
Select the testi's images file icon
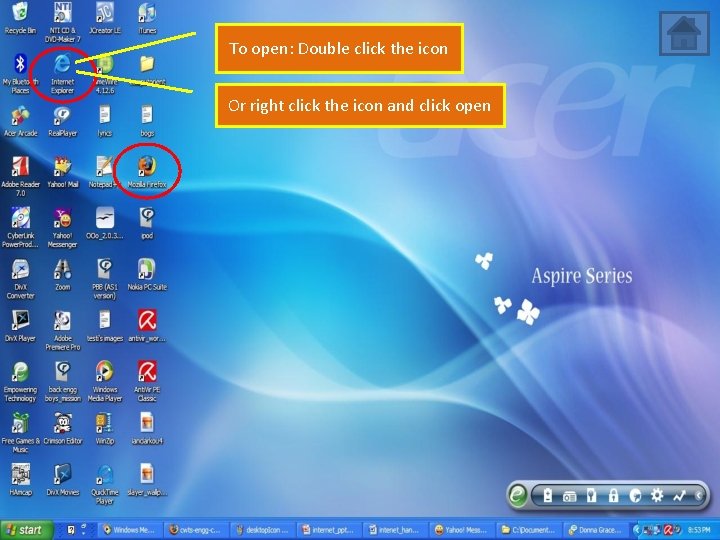[x=105, y=326]
